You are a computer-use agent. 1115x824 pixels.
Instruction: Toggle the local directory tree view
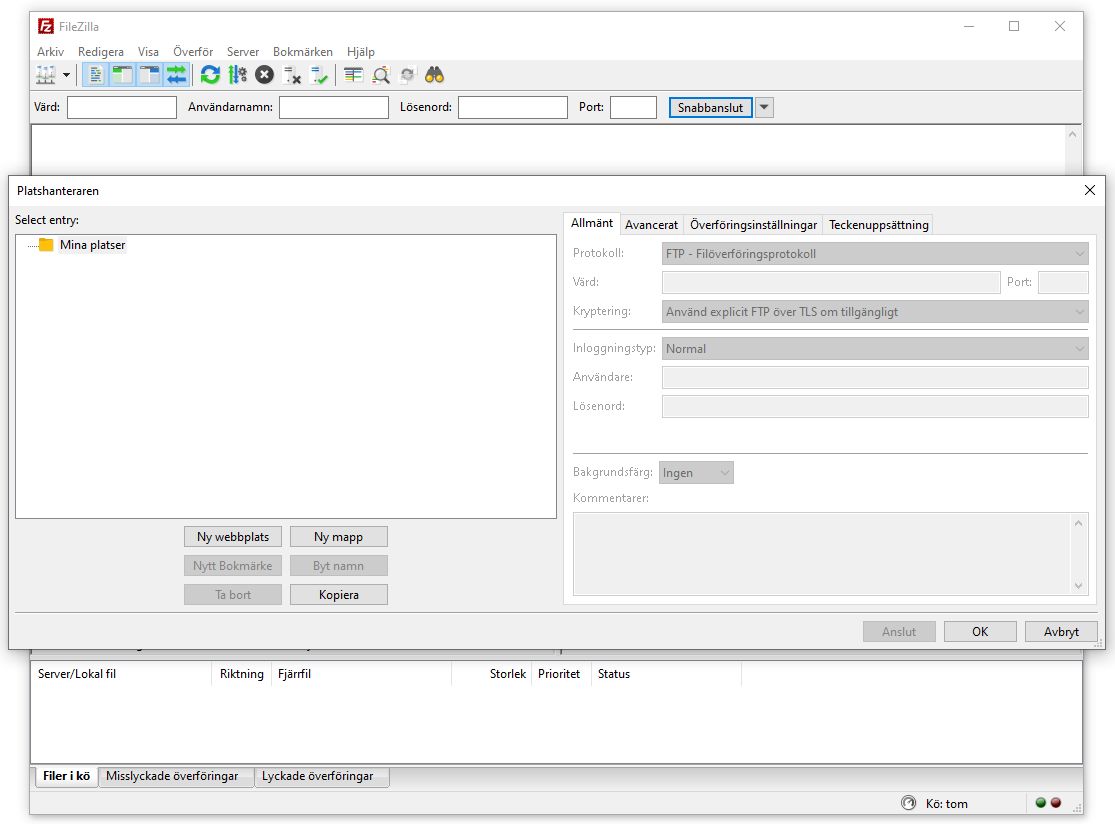click(x=123, y=75)
